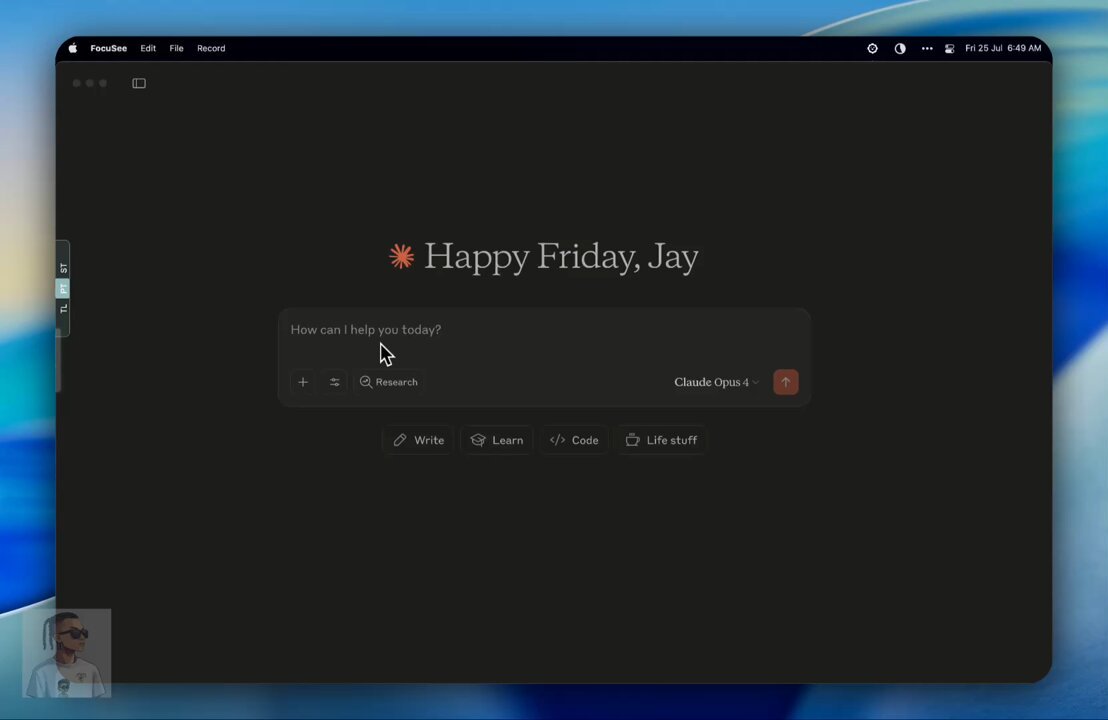The image size is (1108, 720).
Task: Send message with the orange arrow button
Action: 786,382
